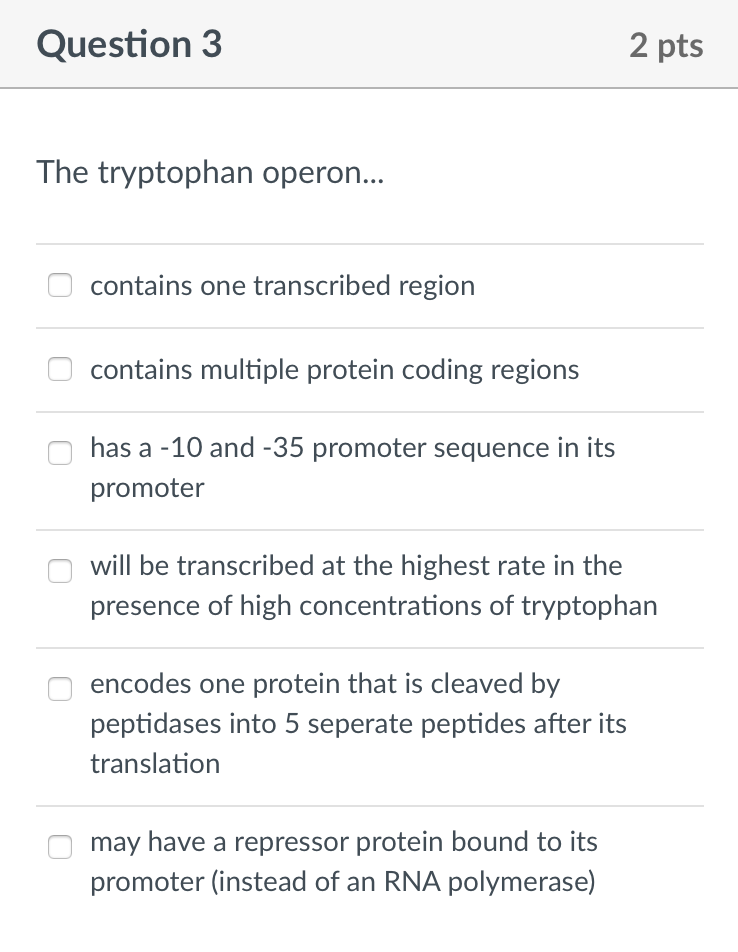Click the divider below the question text
738x952 pixels.
coord(369,243)
